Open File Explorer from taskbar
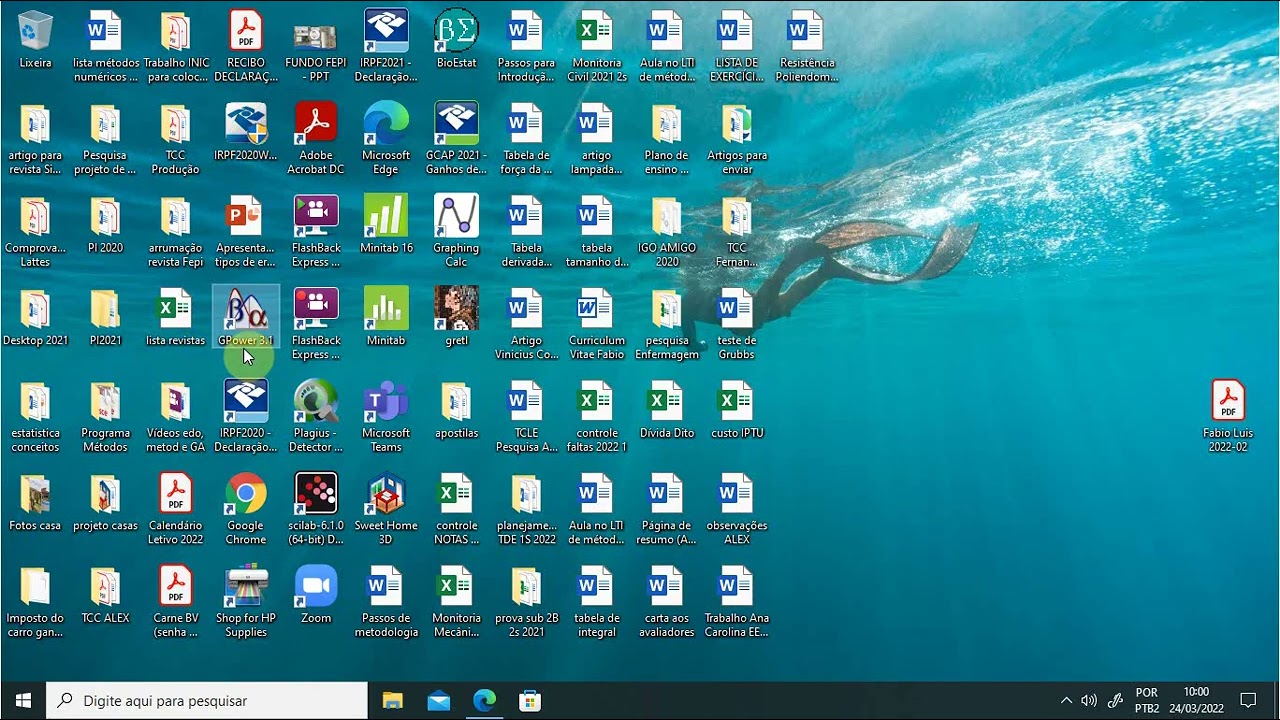This screenshot has width=1280, height=720. coord(393,701)
